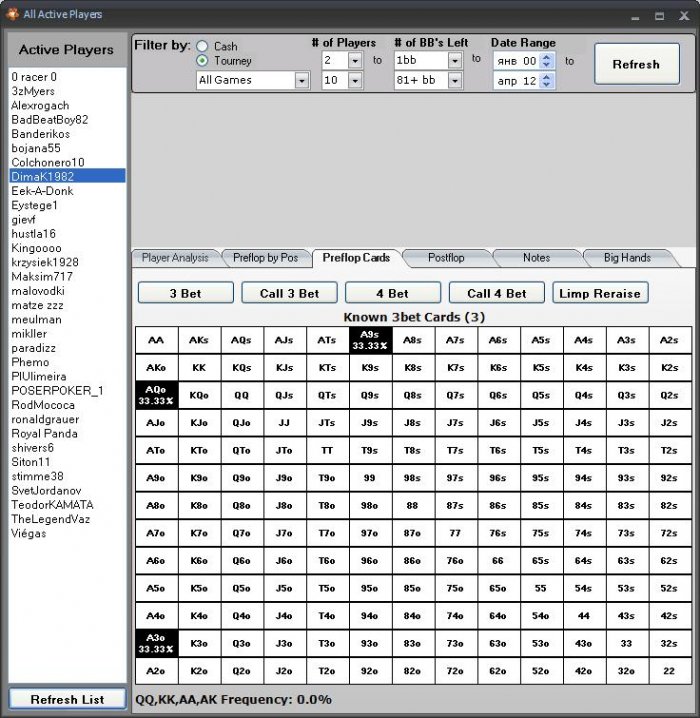This screenshot has width=700, height=718.
Task: Click the Refresh List button
Action: click(x=67, y=699)
